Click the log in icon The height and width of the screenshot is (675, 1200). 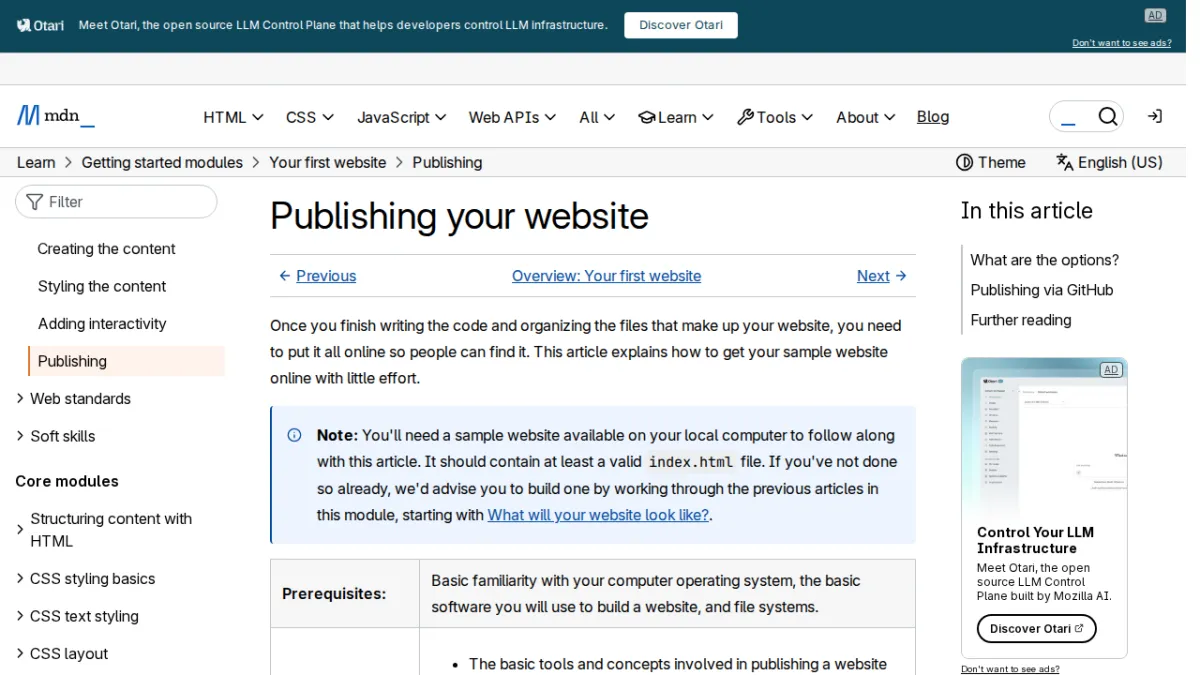(x=1155, y=117)
